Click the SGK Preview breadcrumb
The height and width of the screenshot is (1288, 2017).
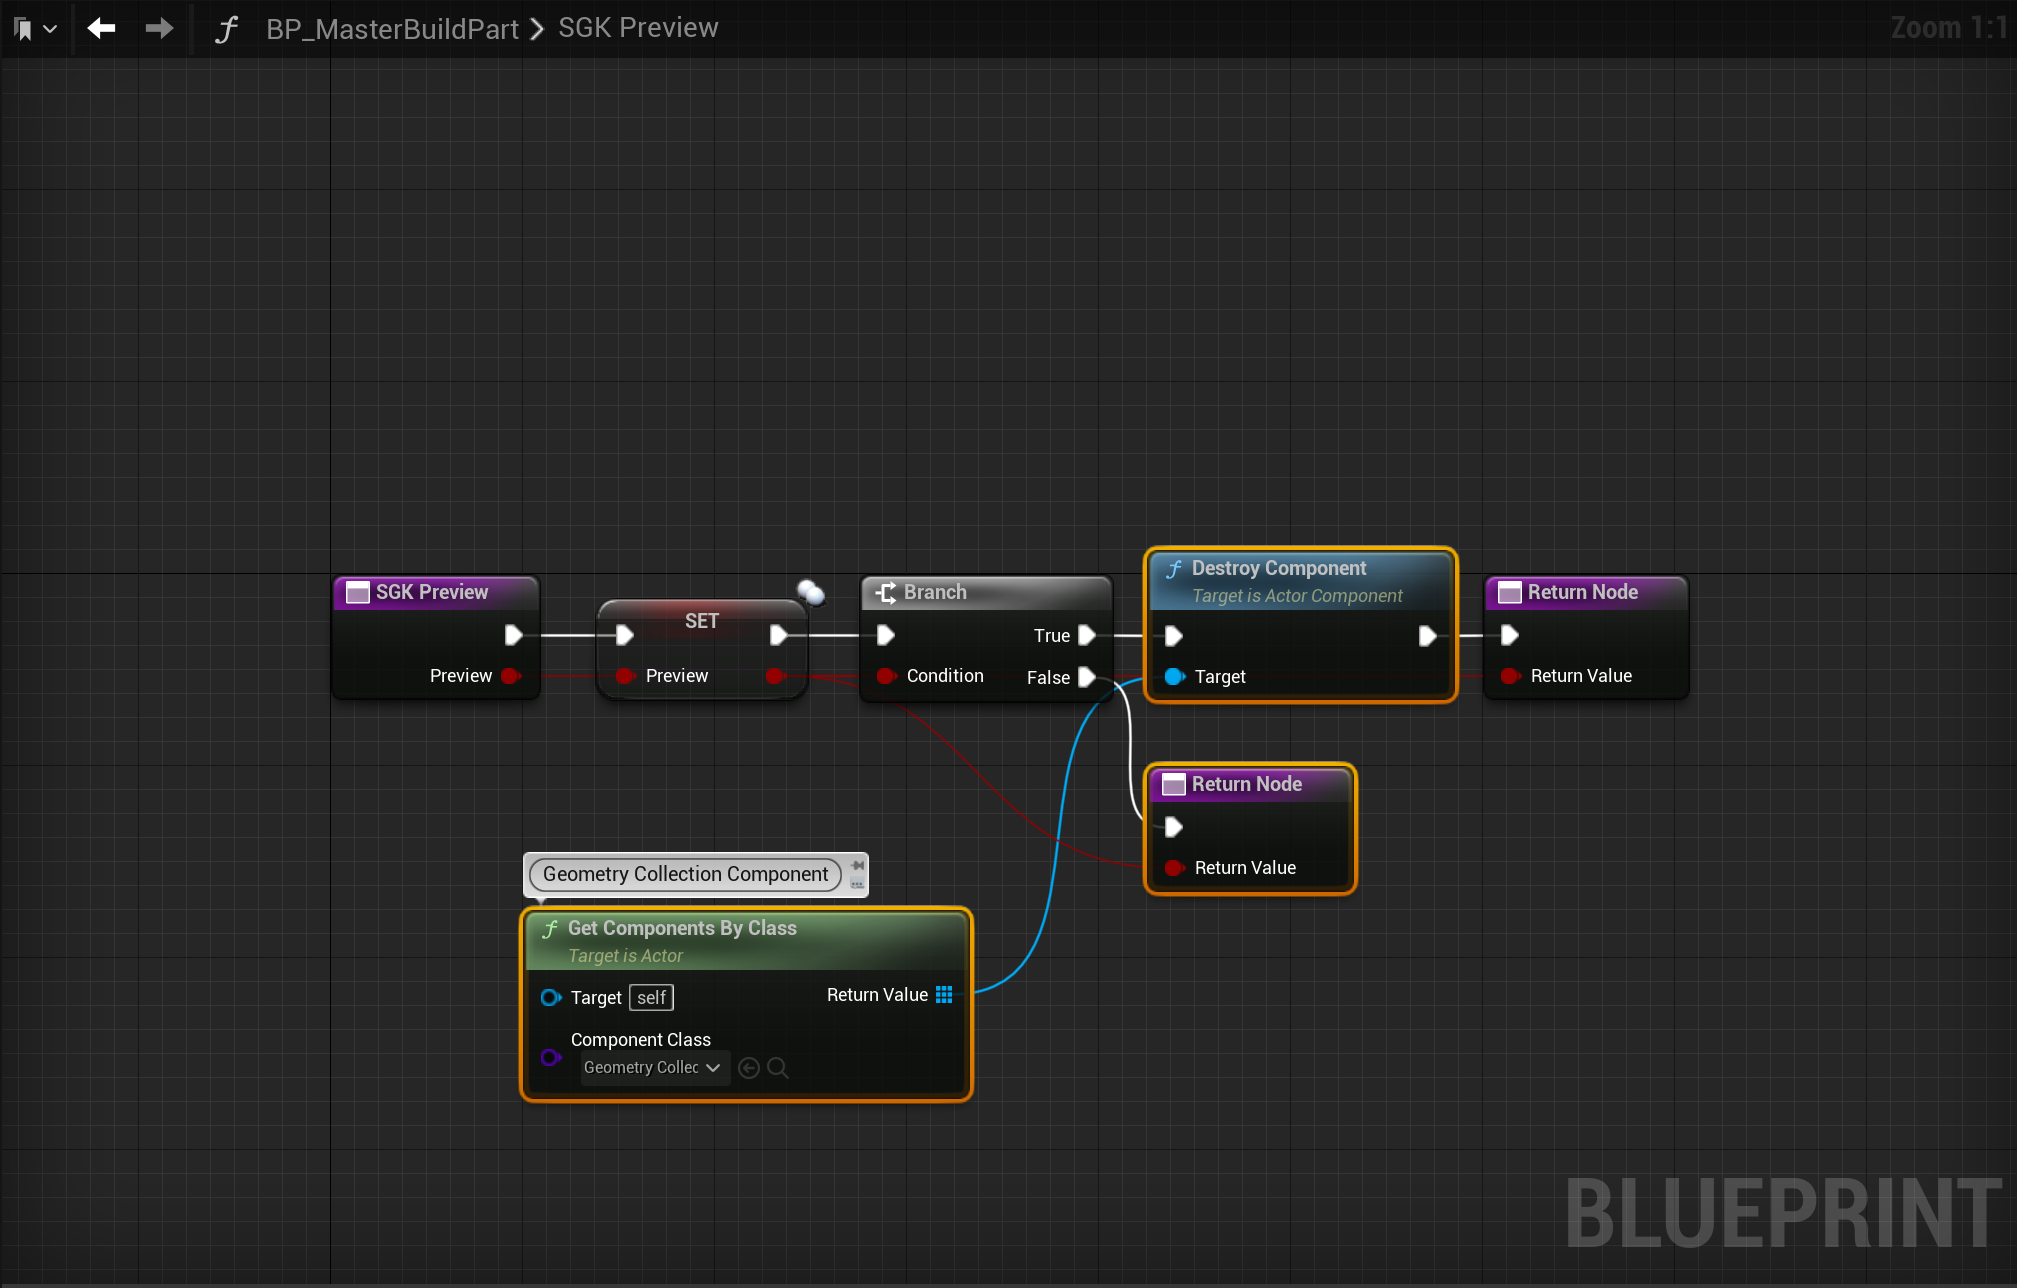[x=638, y=28]
